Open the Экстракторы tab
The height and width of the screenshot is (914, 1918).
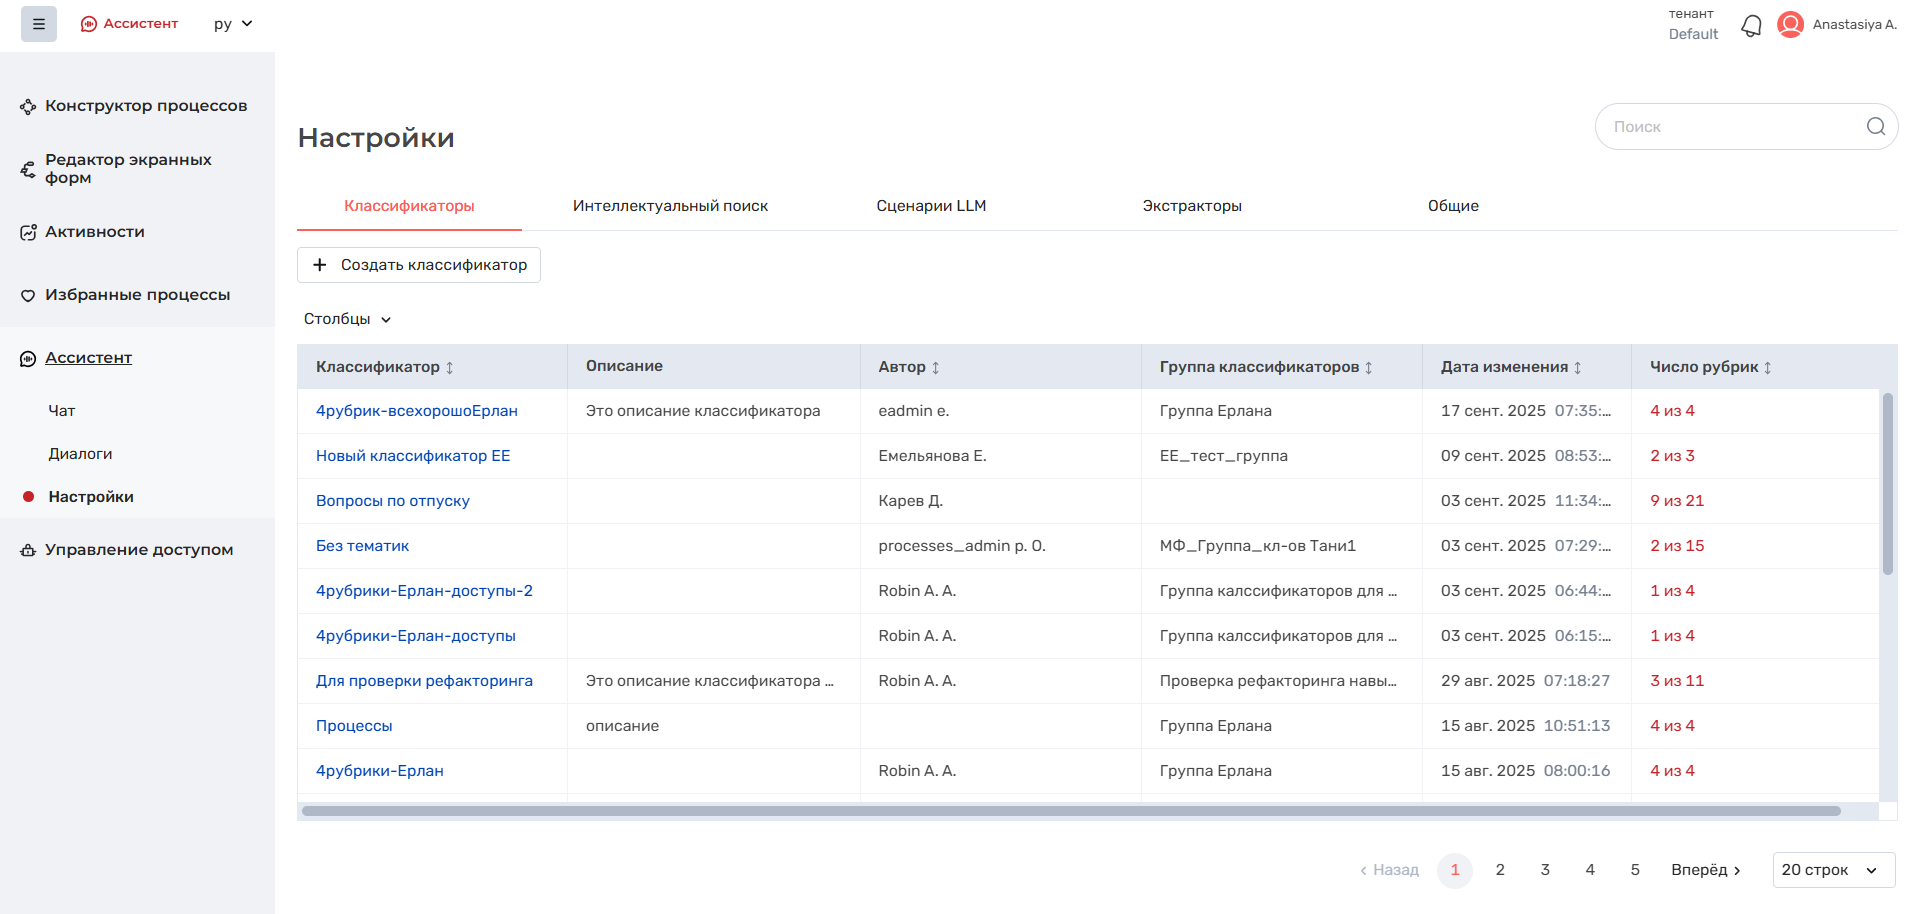[x=1192, y=206]
